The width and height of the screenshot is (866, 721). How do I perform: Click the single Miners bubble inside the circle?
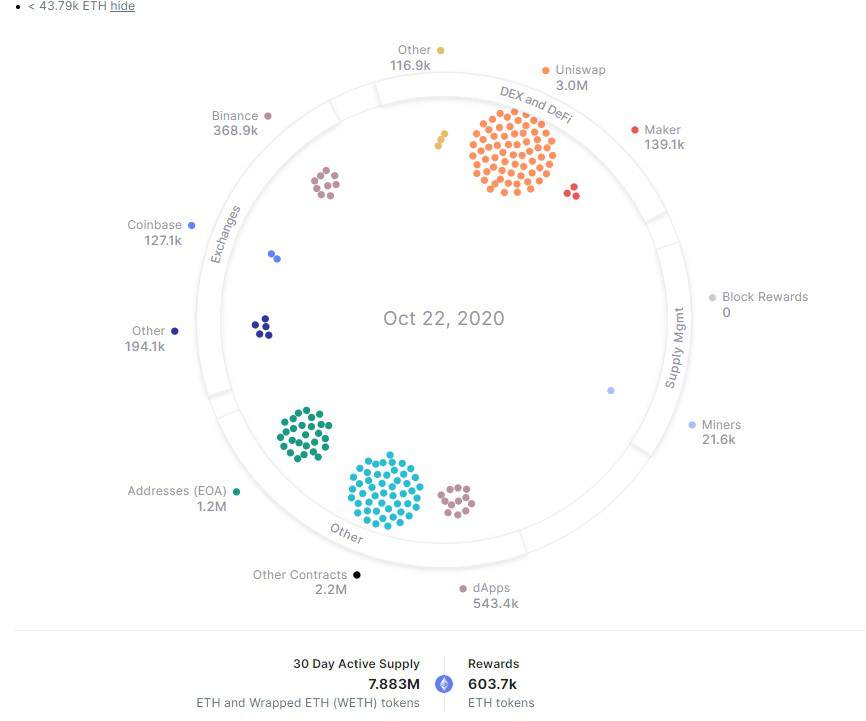611,391
